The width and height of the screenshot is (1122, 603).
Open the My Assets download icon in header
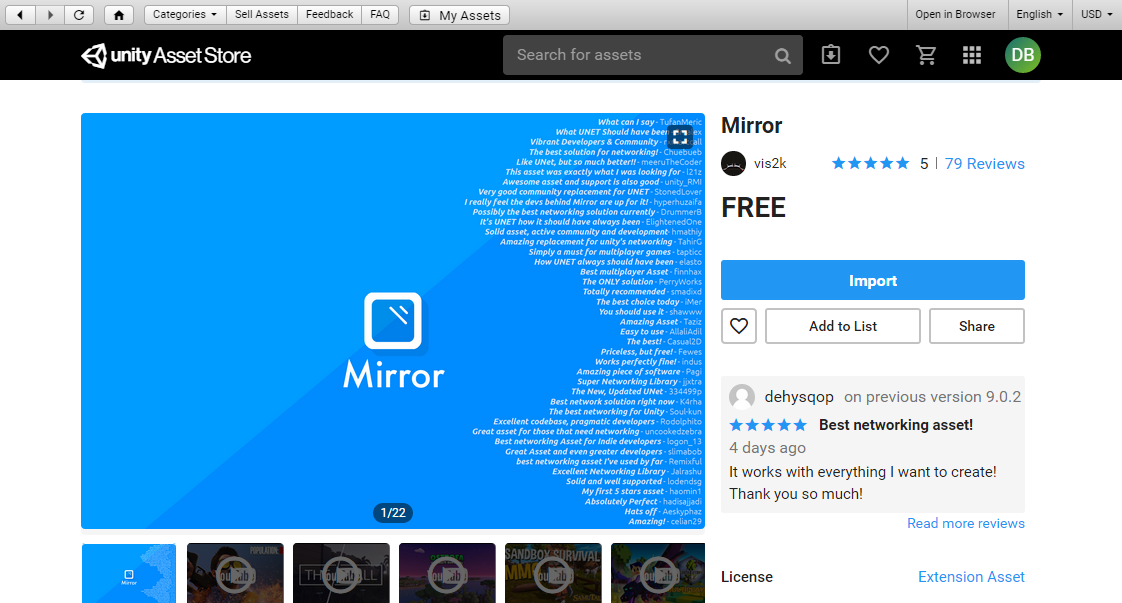tap(831, 55)
